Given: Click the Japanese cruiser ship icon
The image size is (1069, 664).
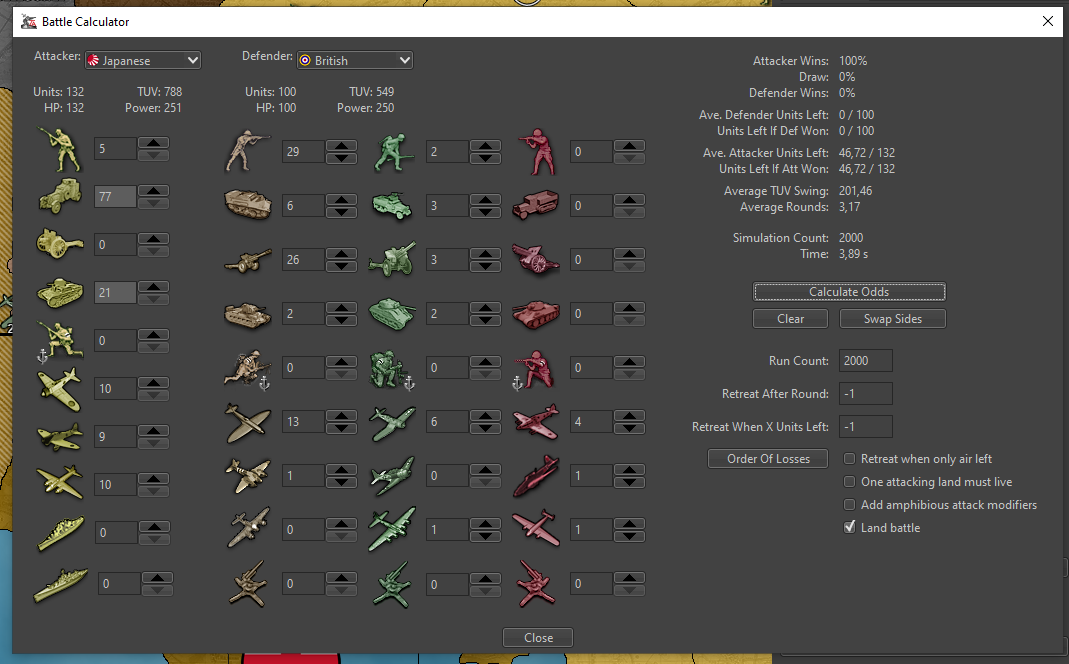Looking at the screenshot, I should (x=60, y=532).
